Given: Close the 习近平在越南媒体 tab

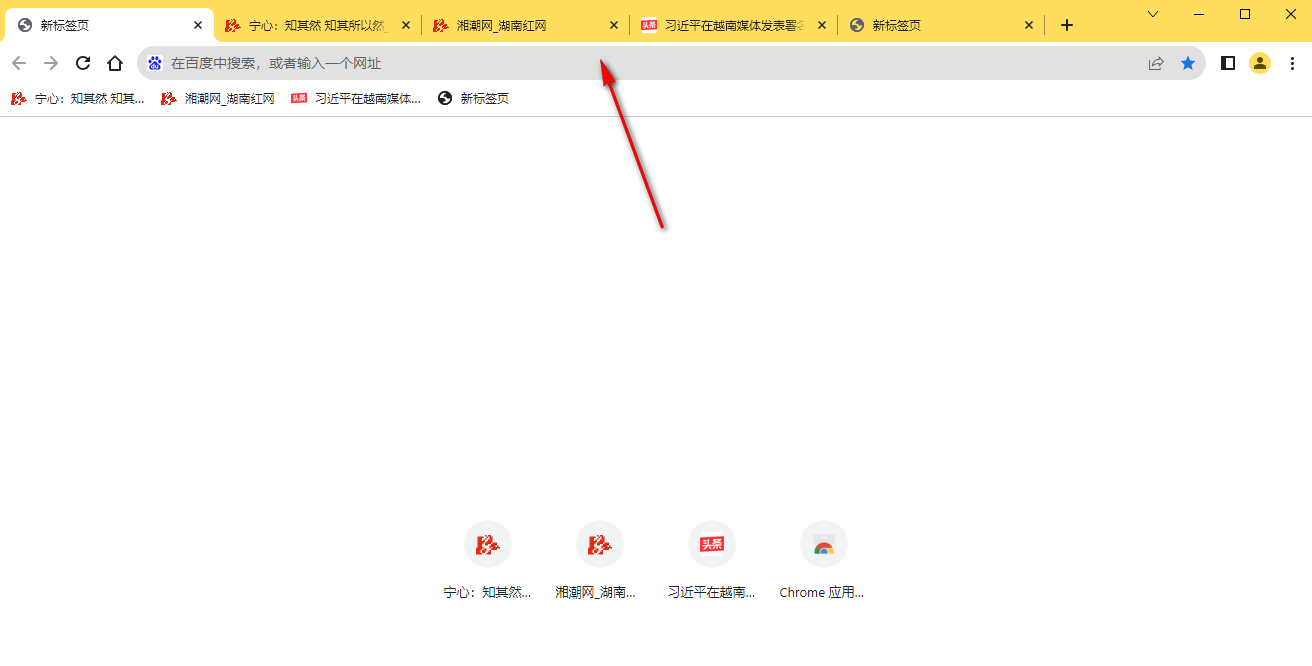Looking at the screenshot, I should (822, 25).
